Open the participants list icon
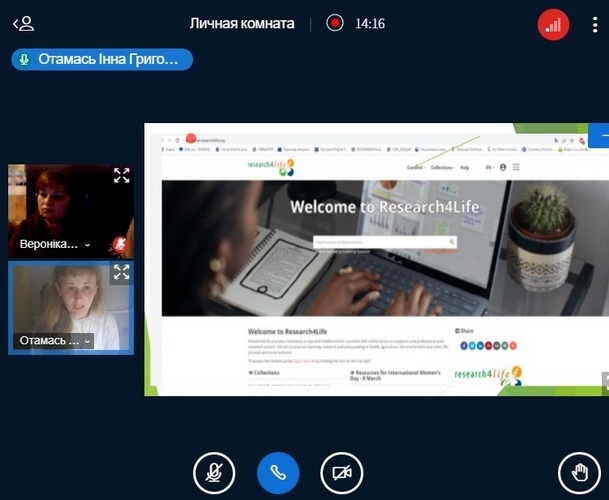Image resolution: width=609 pixels, height=500 pixels. tap(23, 23)
